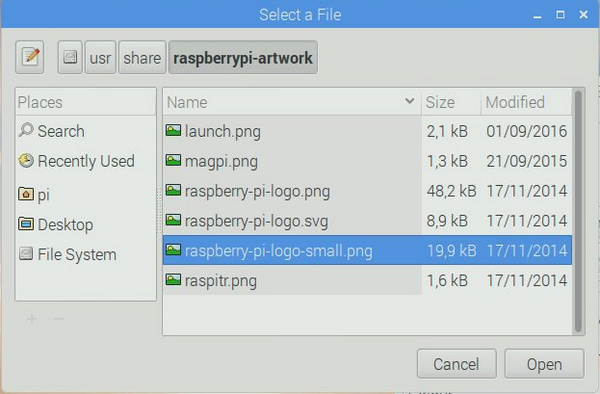The width and height of the screenshot is (600, 394).
Task: Maximize the Select a File window
Action: coord(560,15)
